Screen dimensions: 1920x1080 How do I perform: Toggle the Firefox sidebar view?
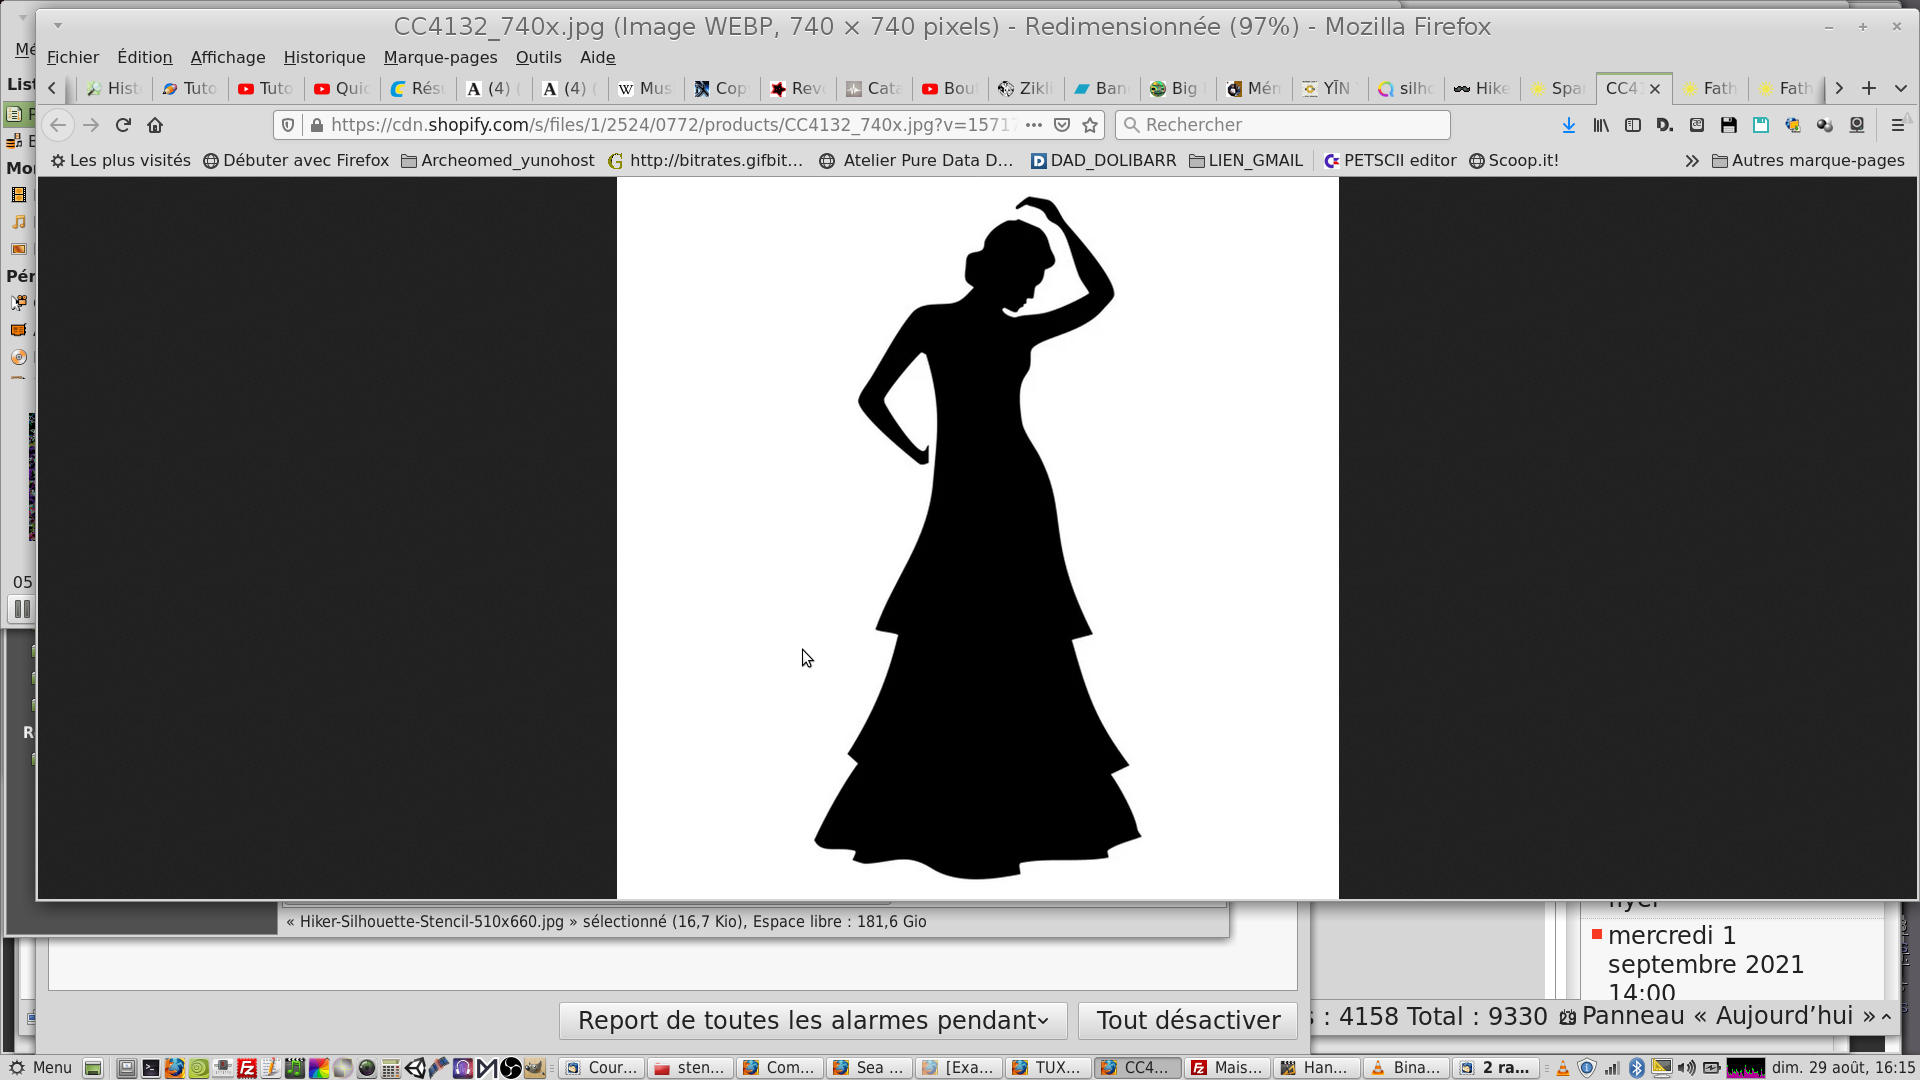1633,125
